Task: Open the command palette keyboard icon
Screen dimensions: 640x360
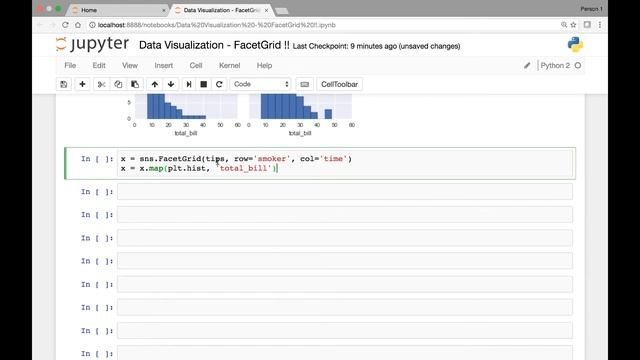Action: click(x=304, y=84)
